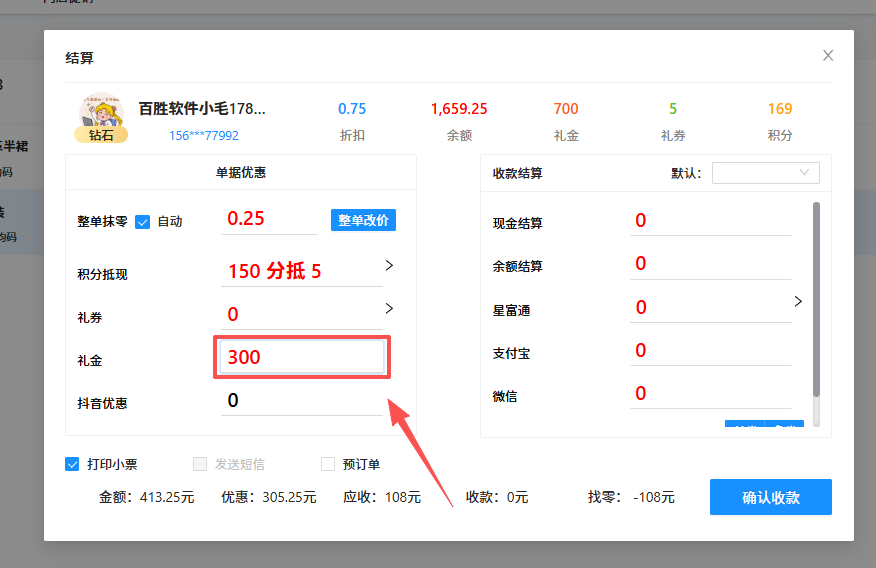Click the arrow right of 星富通 payment field
Viewport: 876px width, 568px height.
coord(797,301)
